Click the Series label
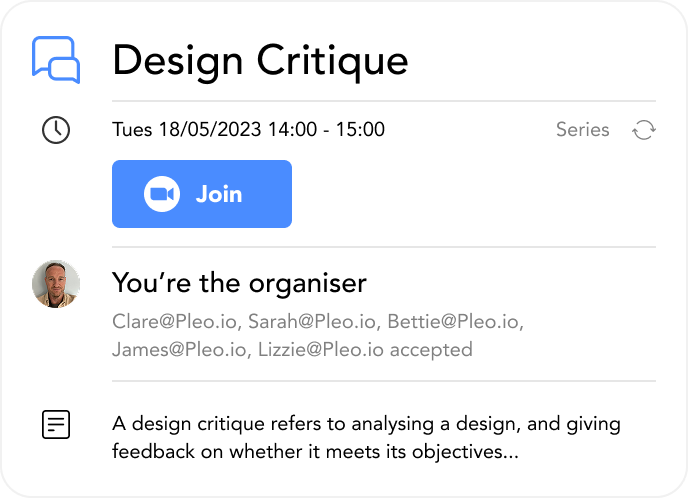The image size is (688, 498). (582, 130)
